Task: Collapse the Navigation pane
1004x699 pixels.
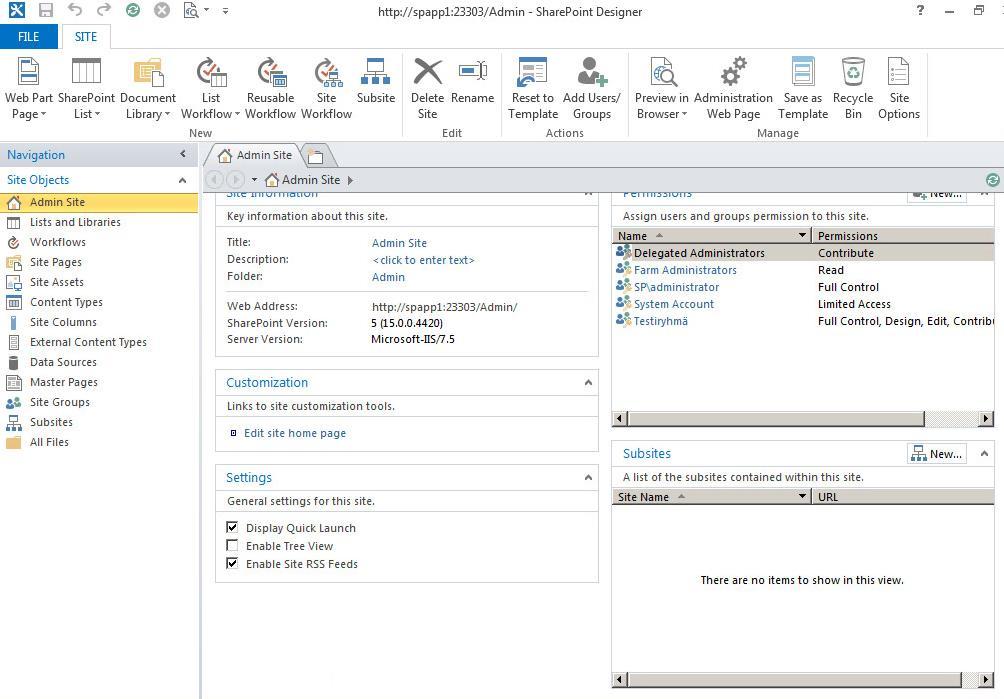Action: coord(183,154)
